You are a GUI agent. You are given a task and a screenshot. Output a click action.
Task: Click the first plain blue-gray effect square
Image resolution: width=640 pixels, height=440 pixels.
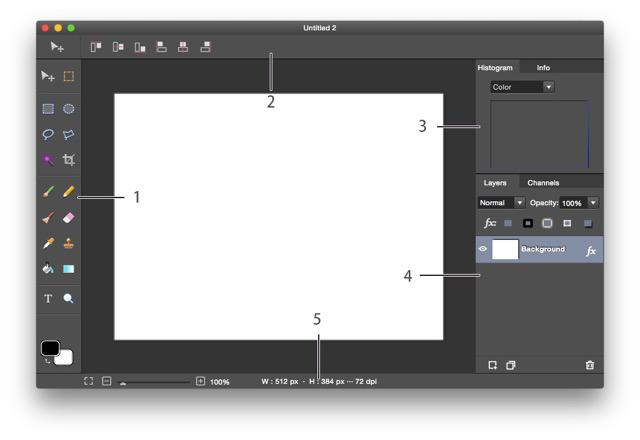508,223
